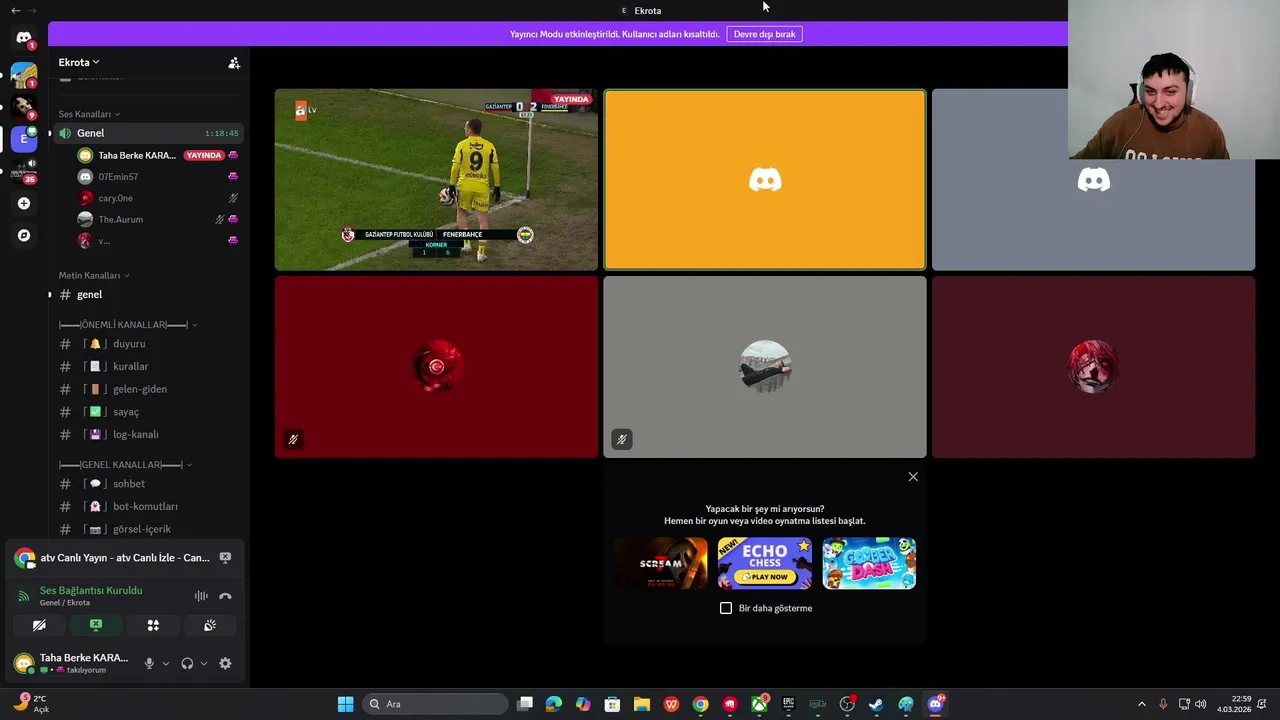Click the add a server plus icon
The height and width of the screenshot is (720, 1280).
tap(24, 203)
